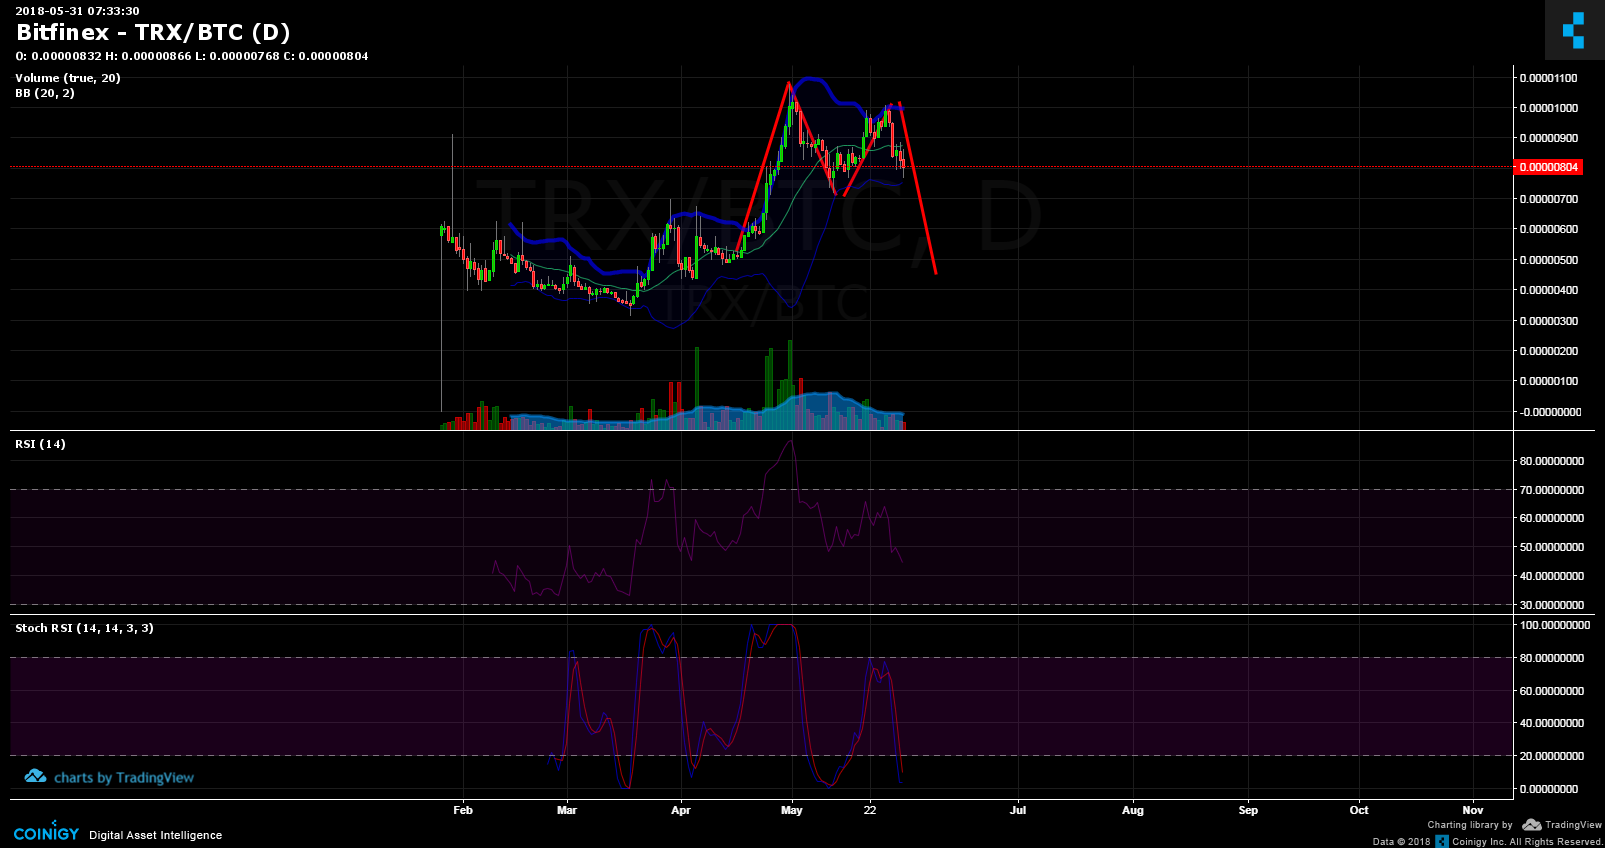Image resolution: width=1605 pixels, height=848 pixels.
Task: Click the 'Feb' marker on the time axis
Action: [462, 810]
